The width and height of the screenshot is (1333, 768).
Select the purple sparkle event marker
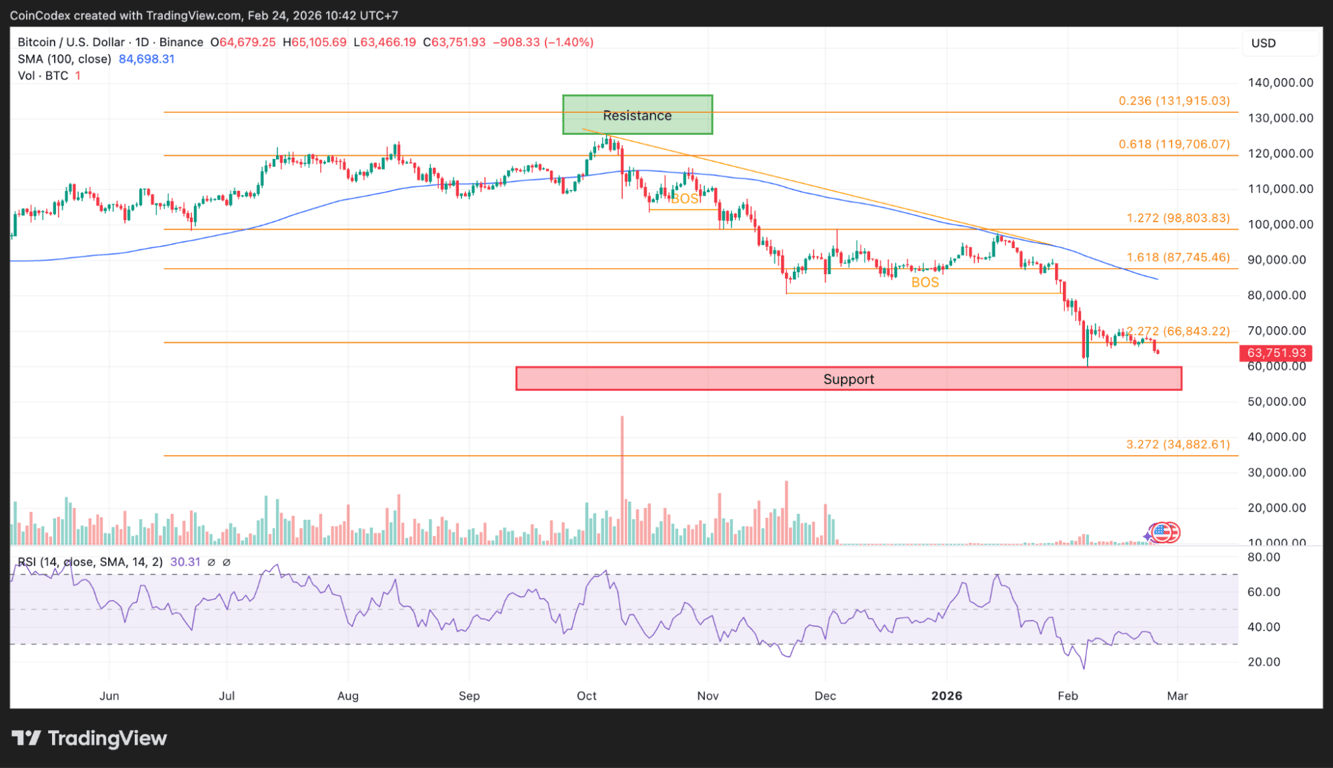1147,536
